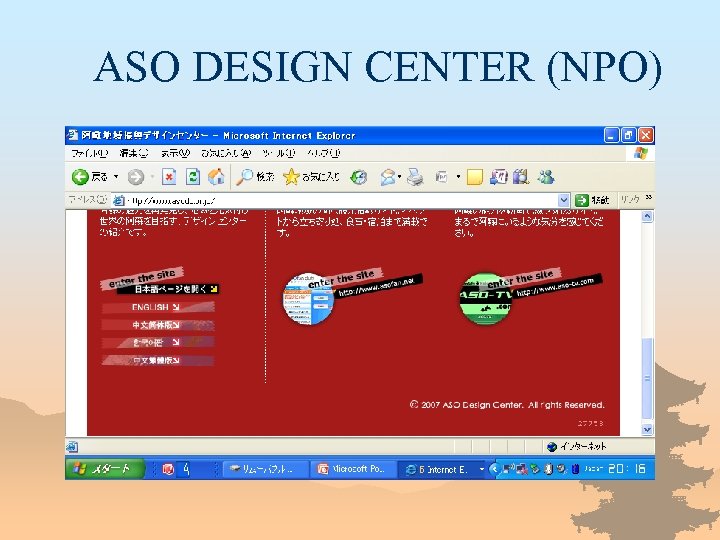Open the Help menu
The height and width of the screenshot is (540, 720).
324,153
